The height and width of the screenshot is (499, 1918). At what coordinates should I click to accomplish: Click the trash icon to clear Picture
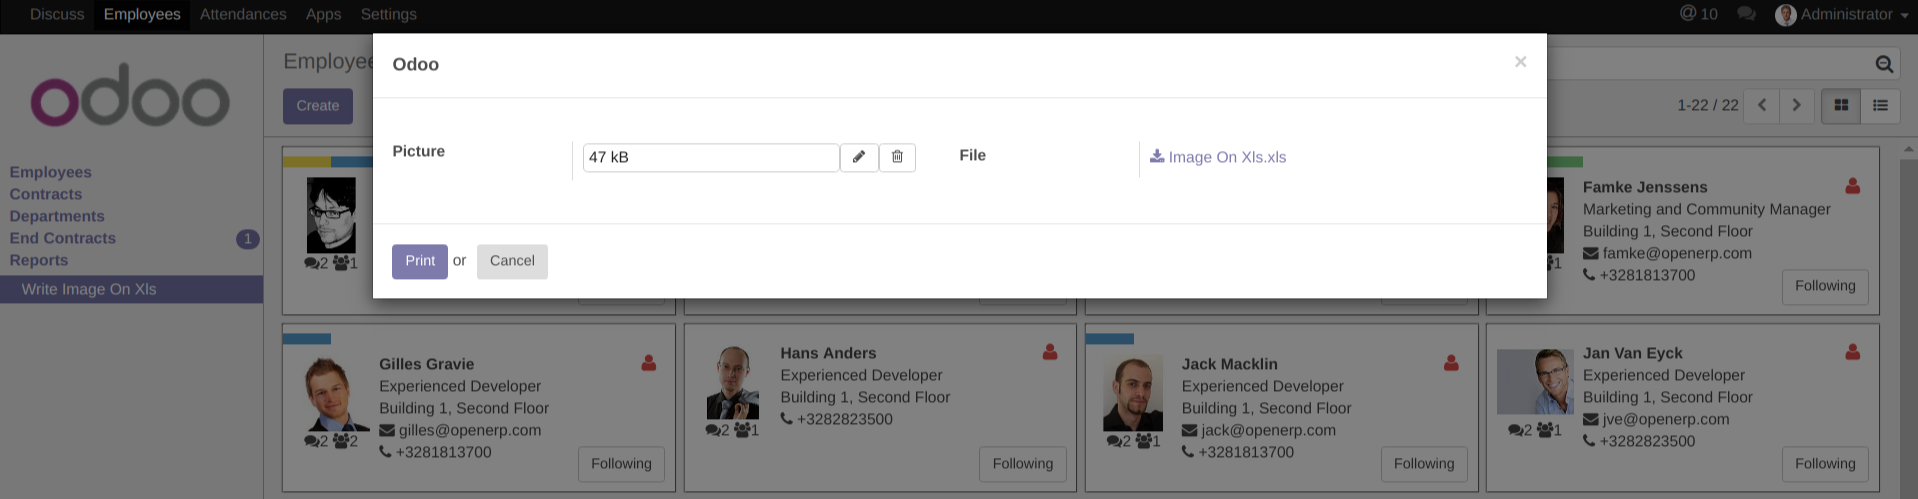[897, 157]
